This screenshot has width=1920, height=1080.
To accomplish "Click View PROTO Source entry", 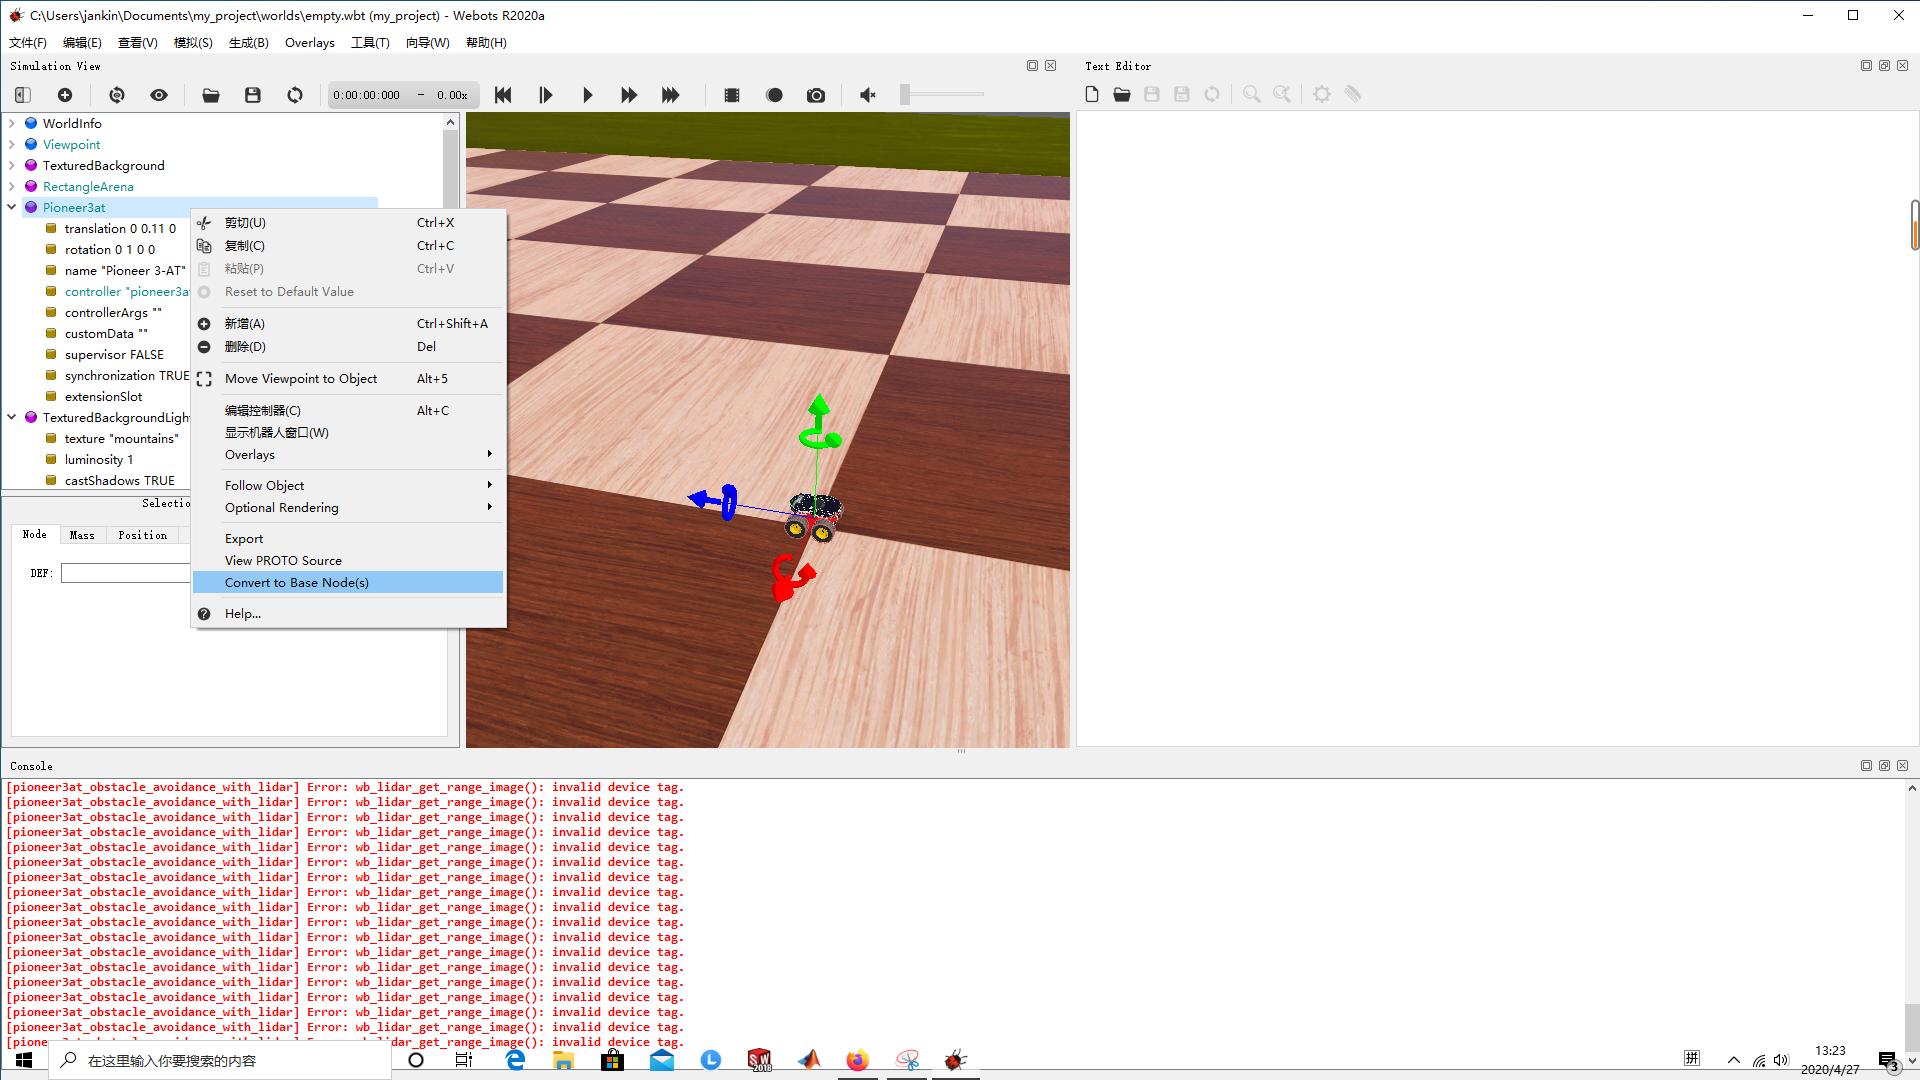I will [283, 560].
